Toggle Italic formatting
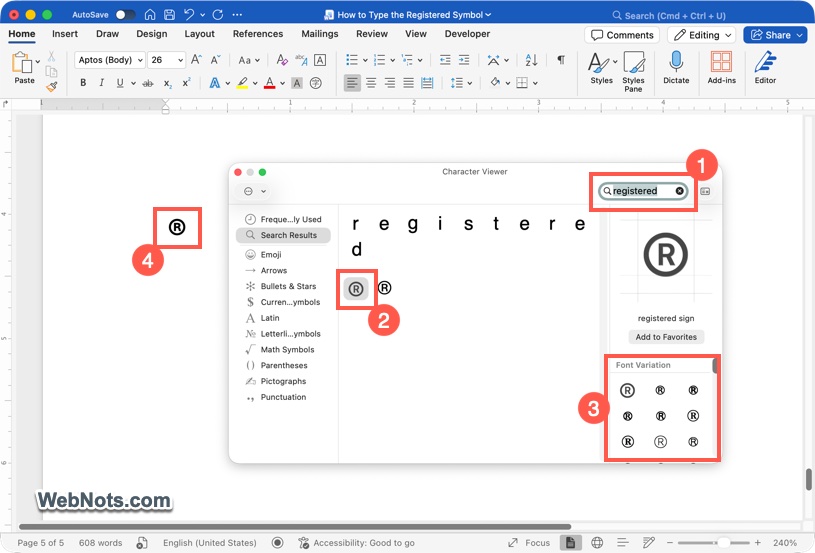 tap(101, 83)
